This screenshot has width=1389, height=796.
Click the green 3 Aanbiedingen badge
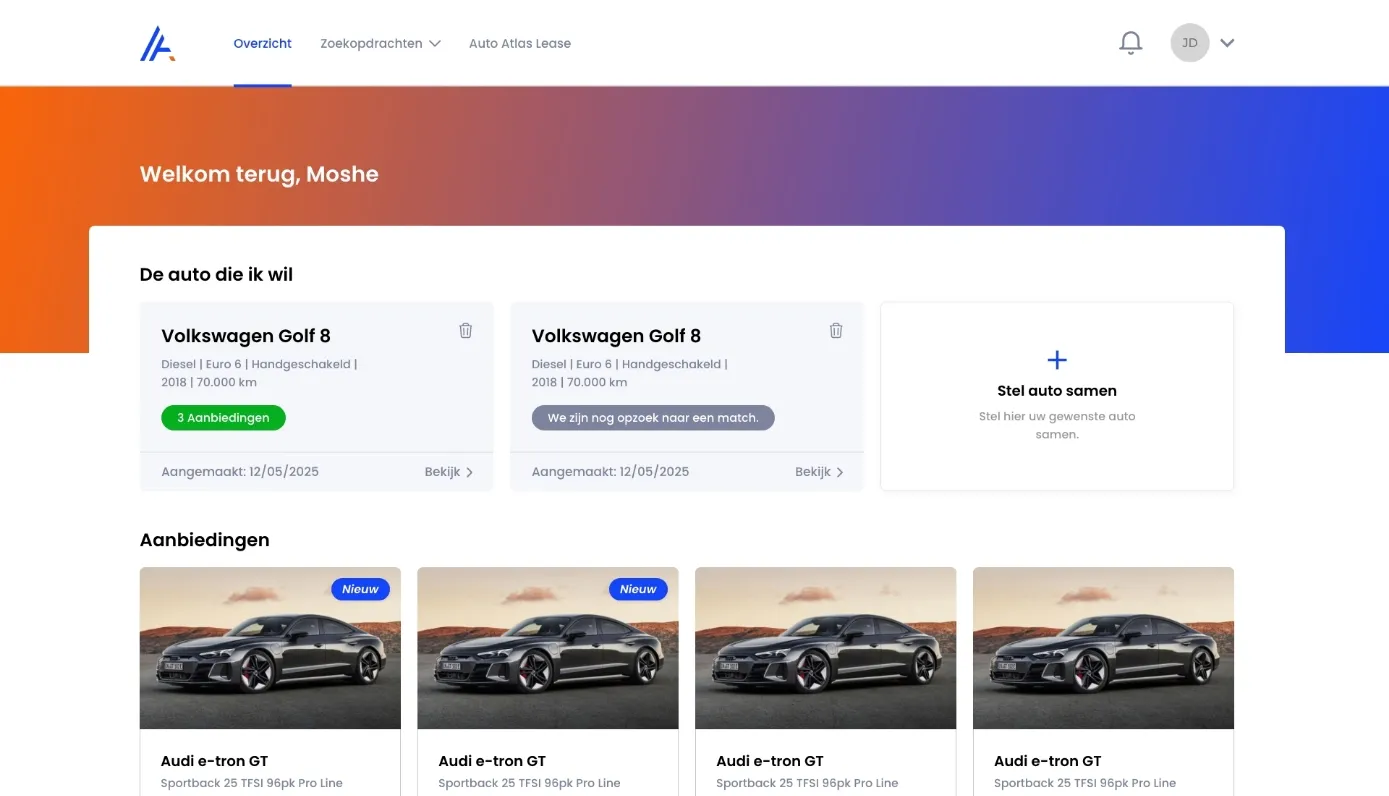click(223, 417)
